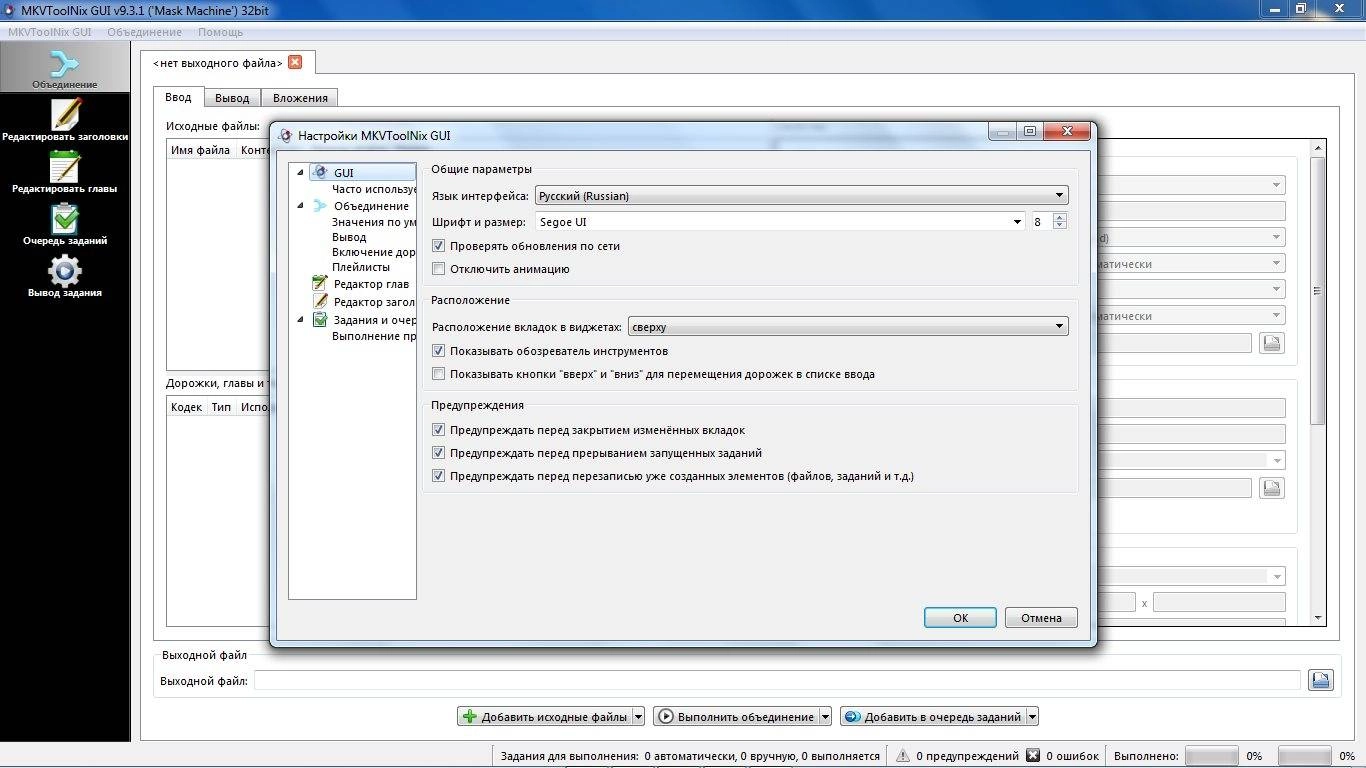Image resolution: width=1366 pixels, height=768 pixels.
Task: Collapse Задания и очередь node in tree
Action: [300, 320]
